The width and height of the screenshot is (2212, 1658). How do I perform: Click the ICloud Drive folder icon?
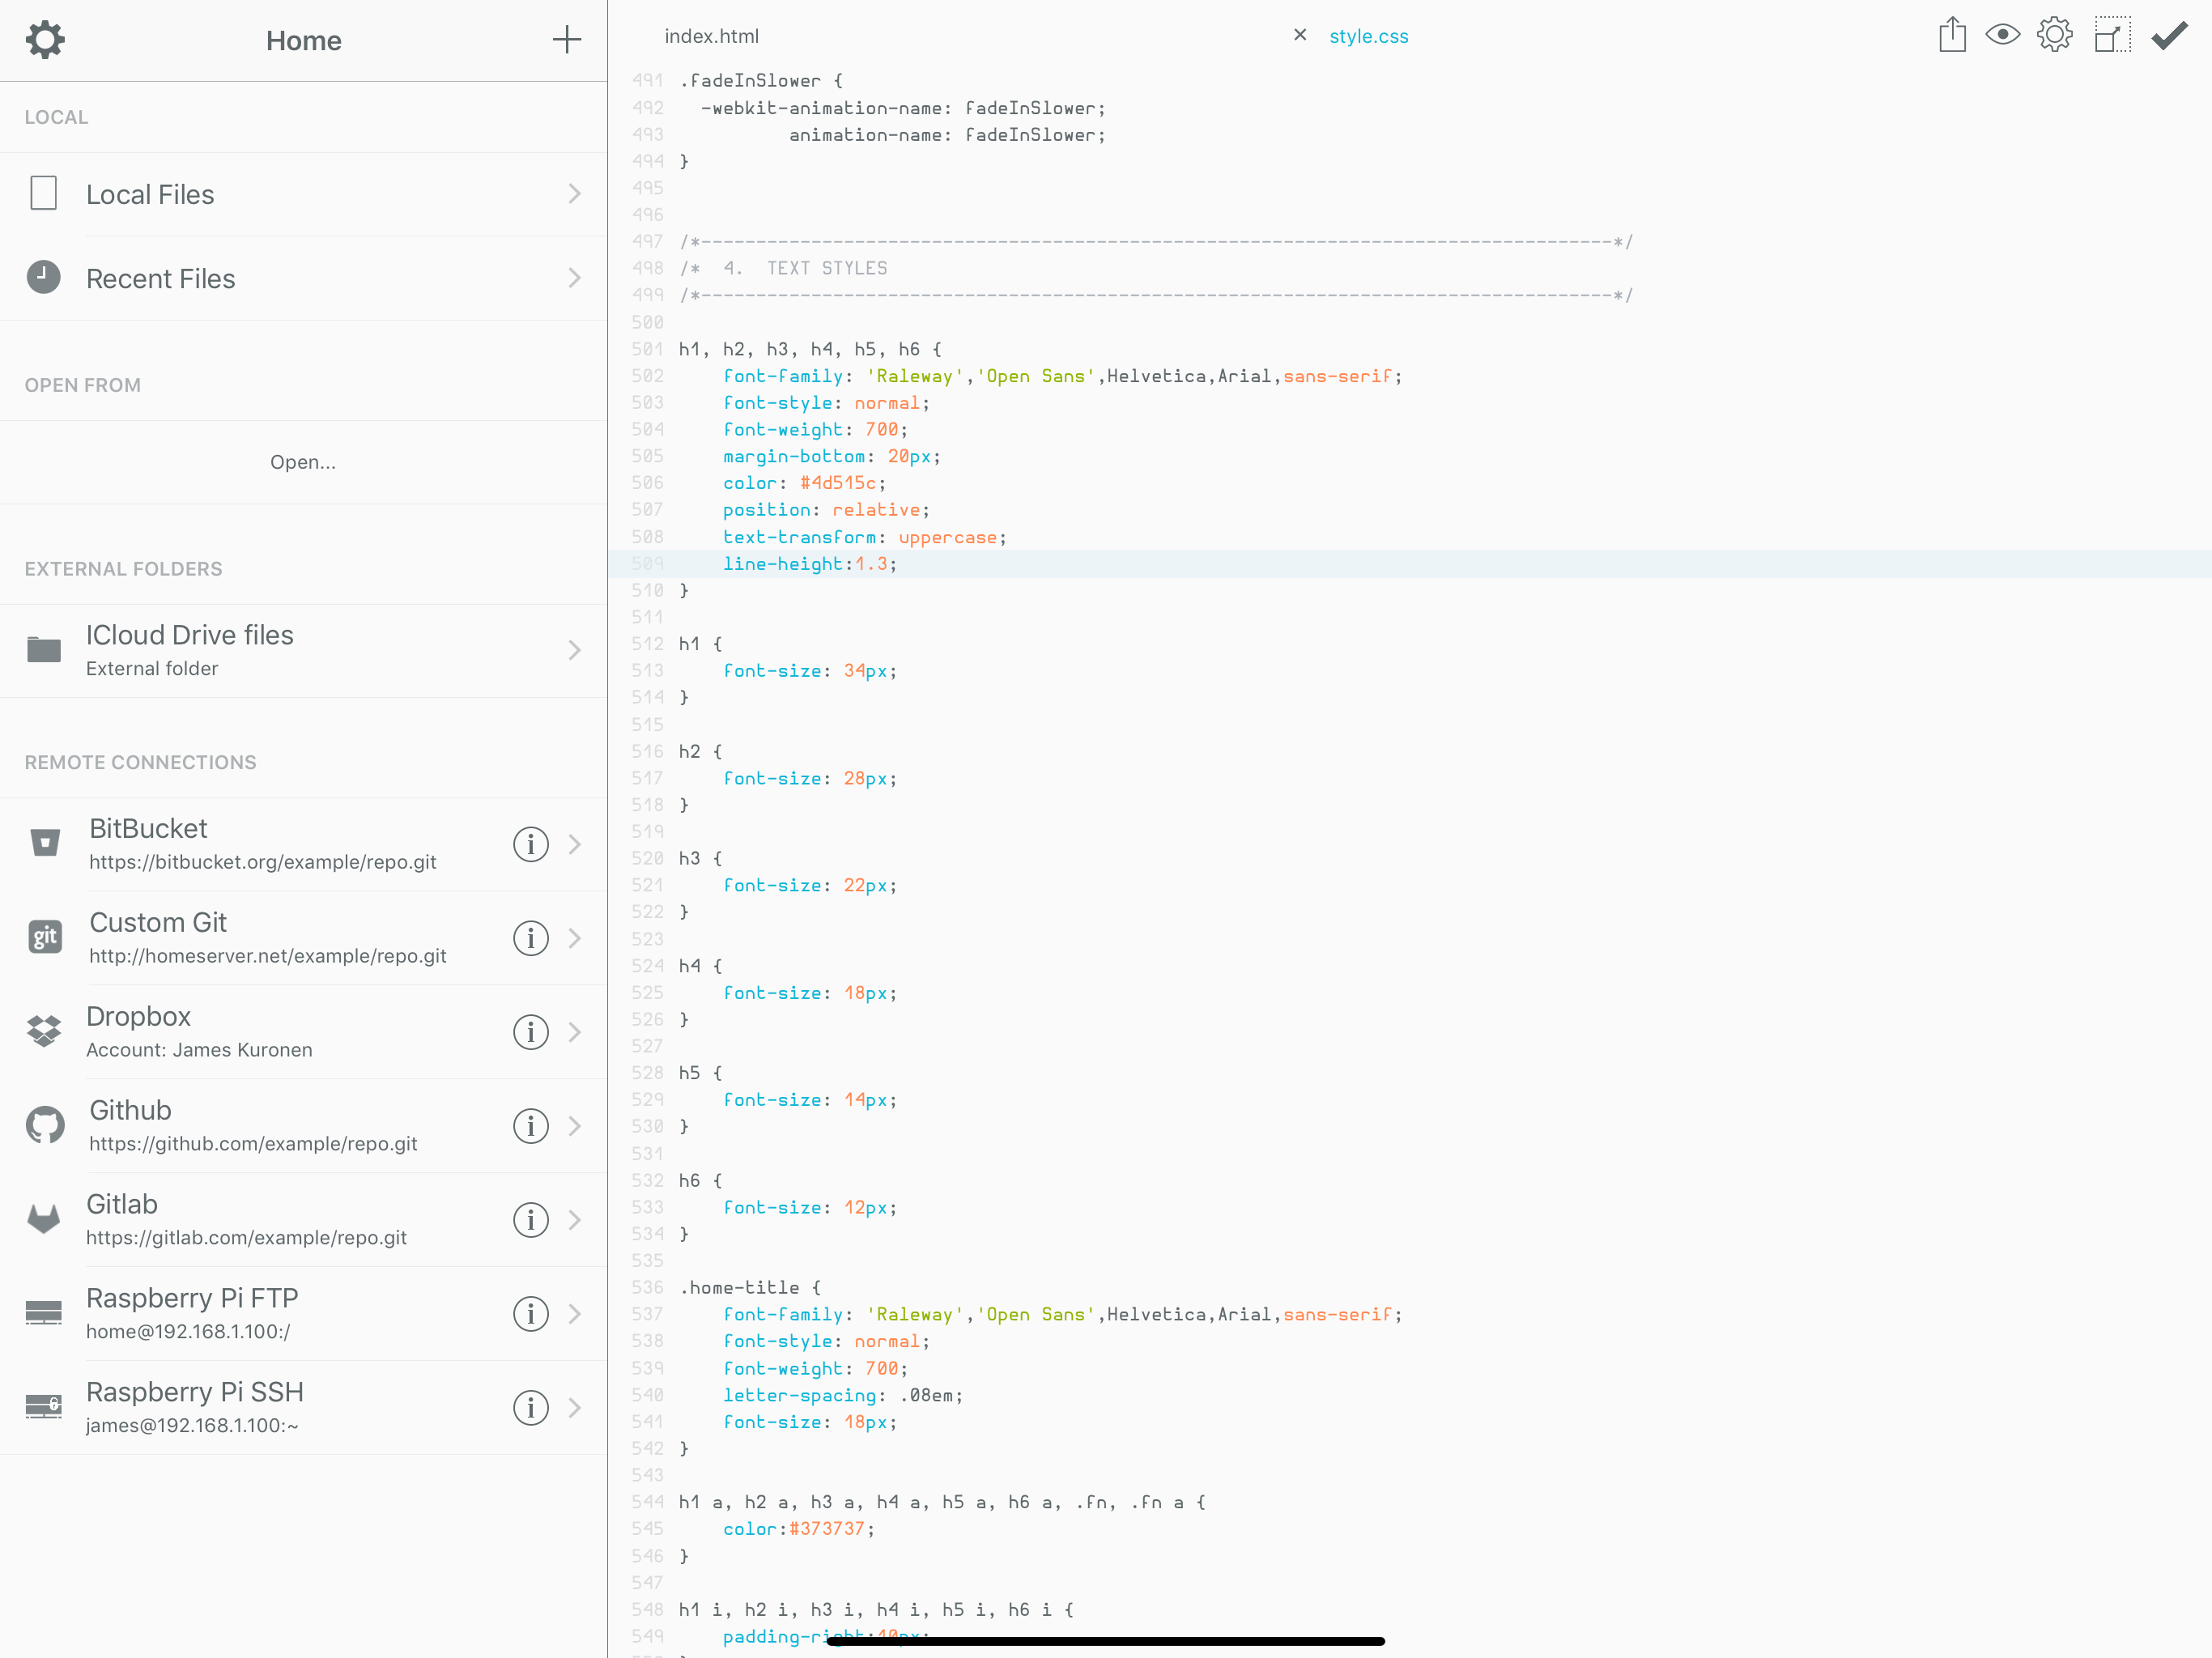click(44, 649)
